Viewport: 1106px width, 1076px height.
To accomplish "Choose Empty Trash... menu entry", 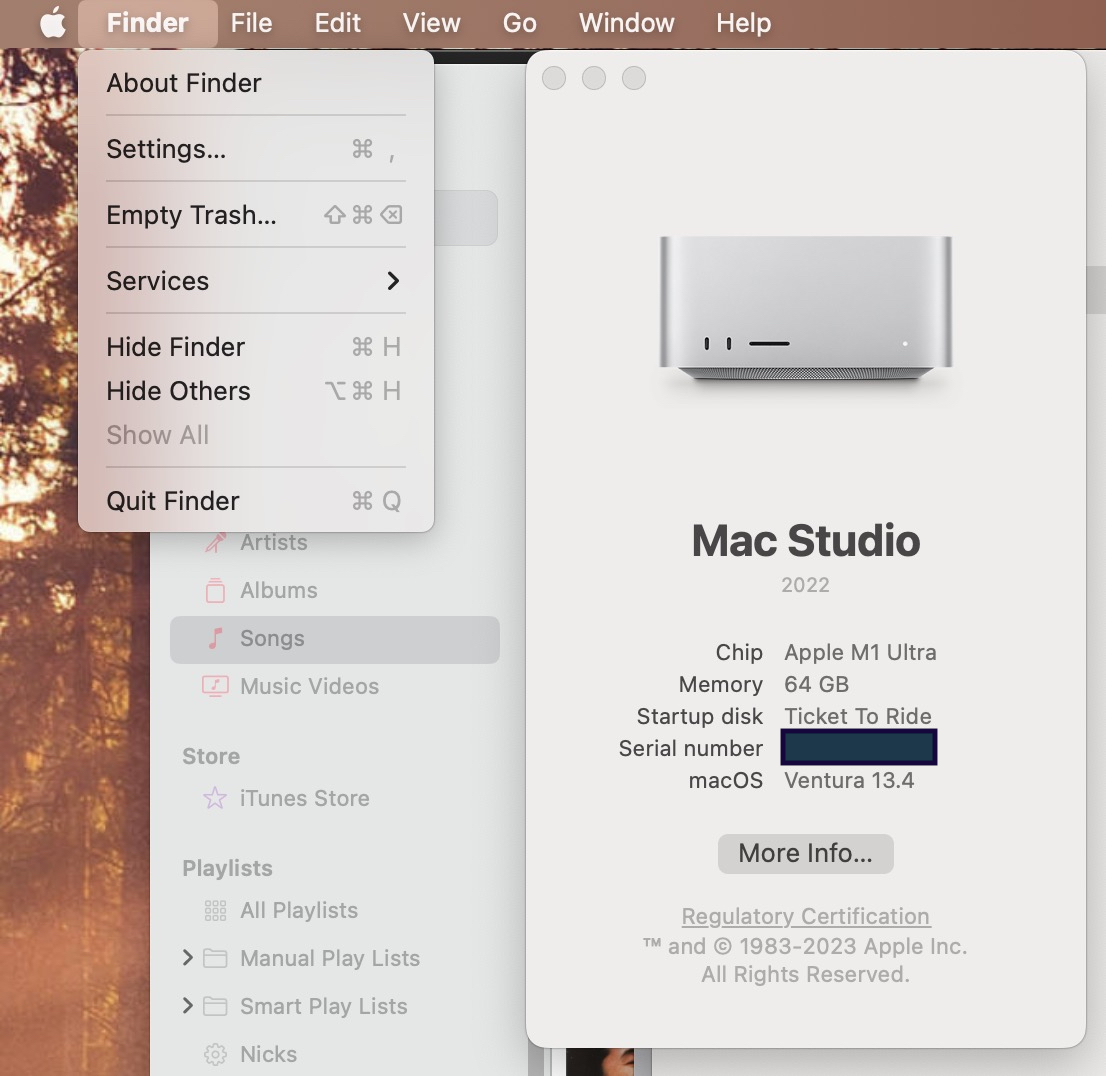I will click(x=256, y=214).
